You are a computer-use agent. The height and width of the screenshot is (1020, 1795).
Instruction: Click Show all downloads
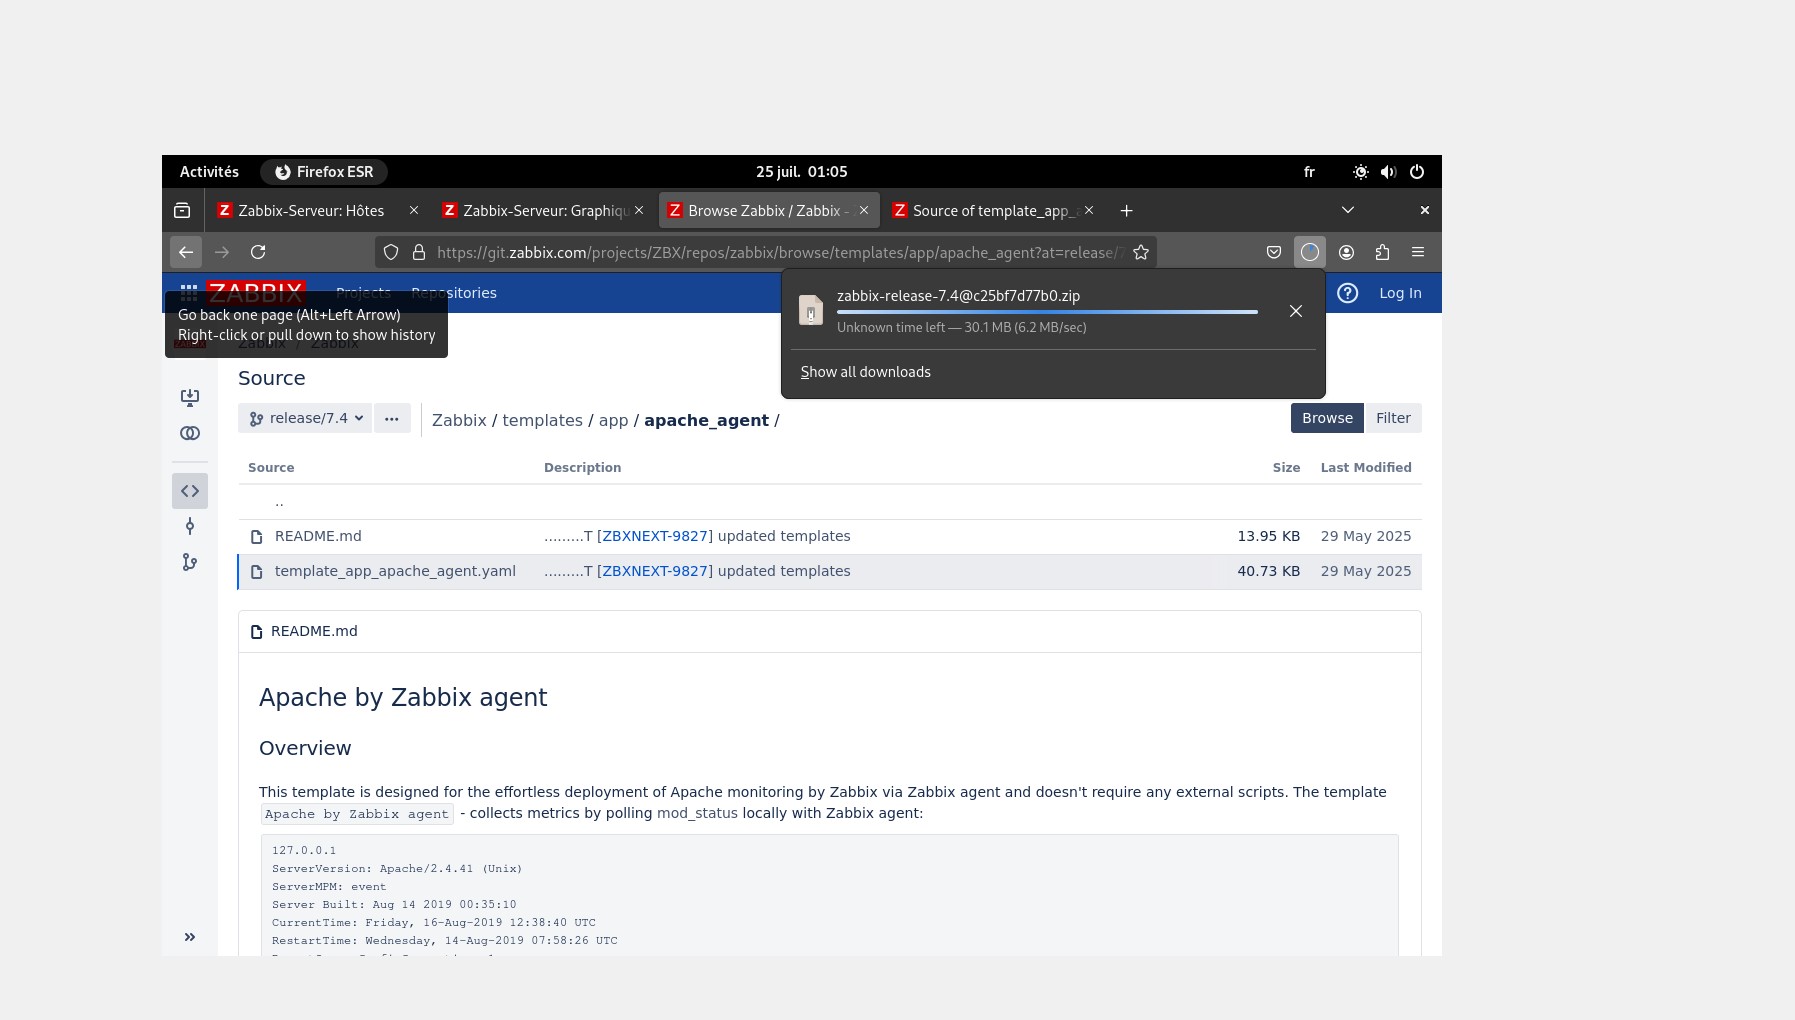click(865, 372)
